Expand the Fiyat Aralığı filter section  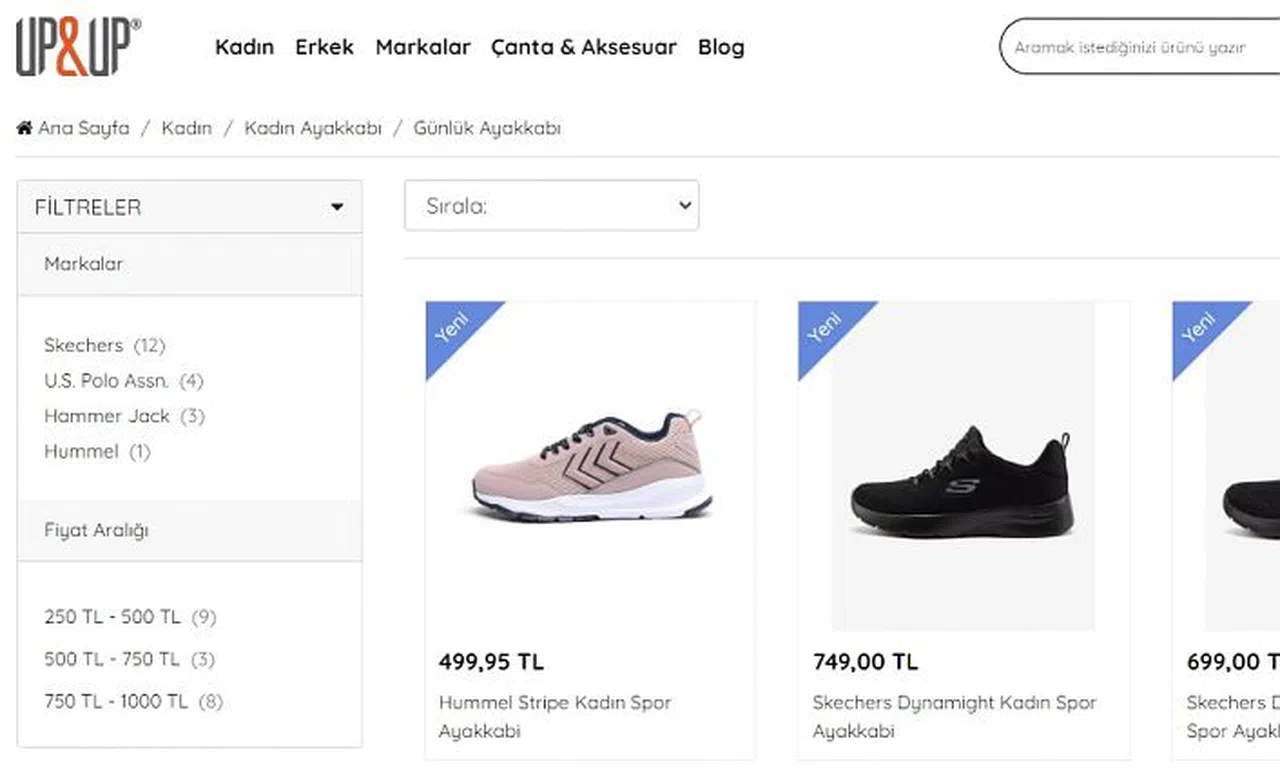click(96, 530)
